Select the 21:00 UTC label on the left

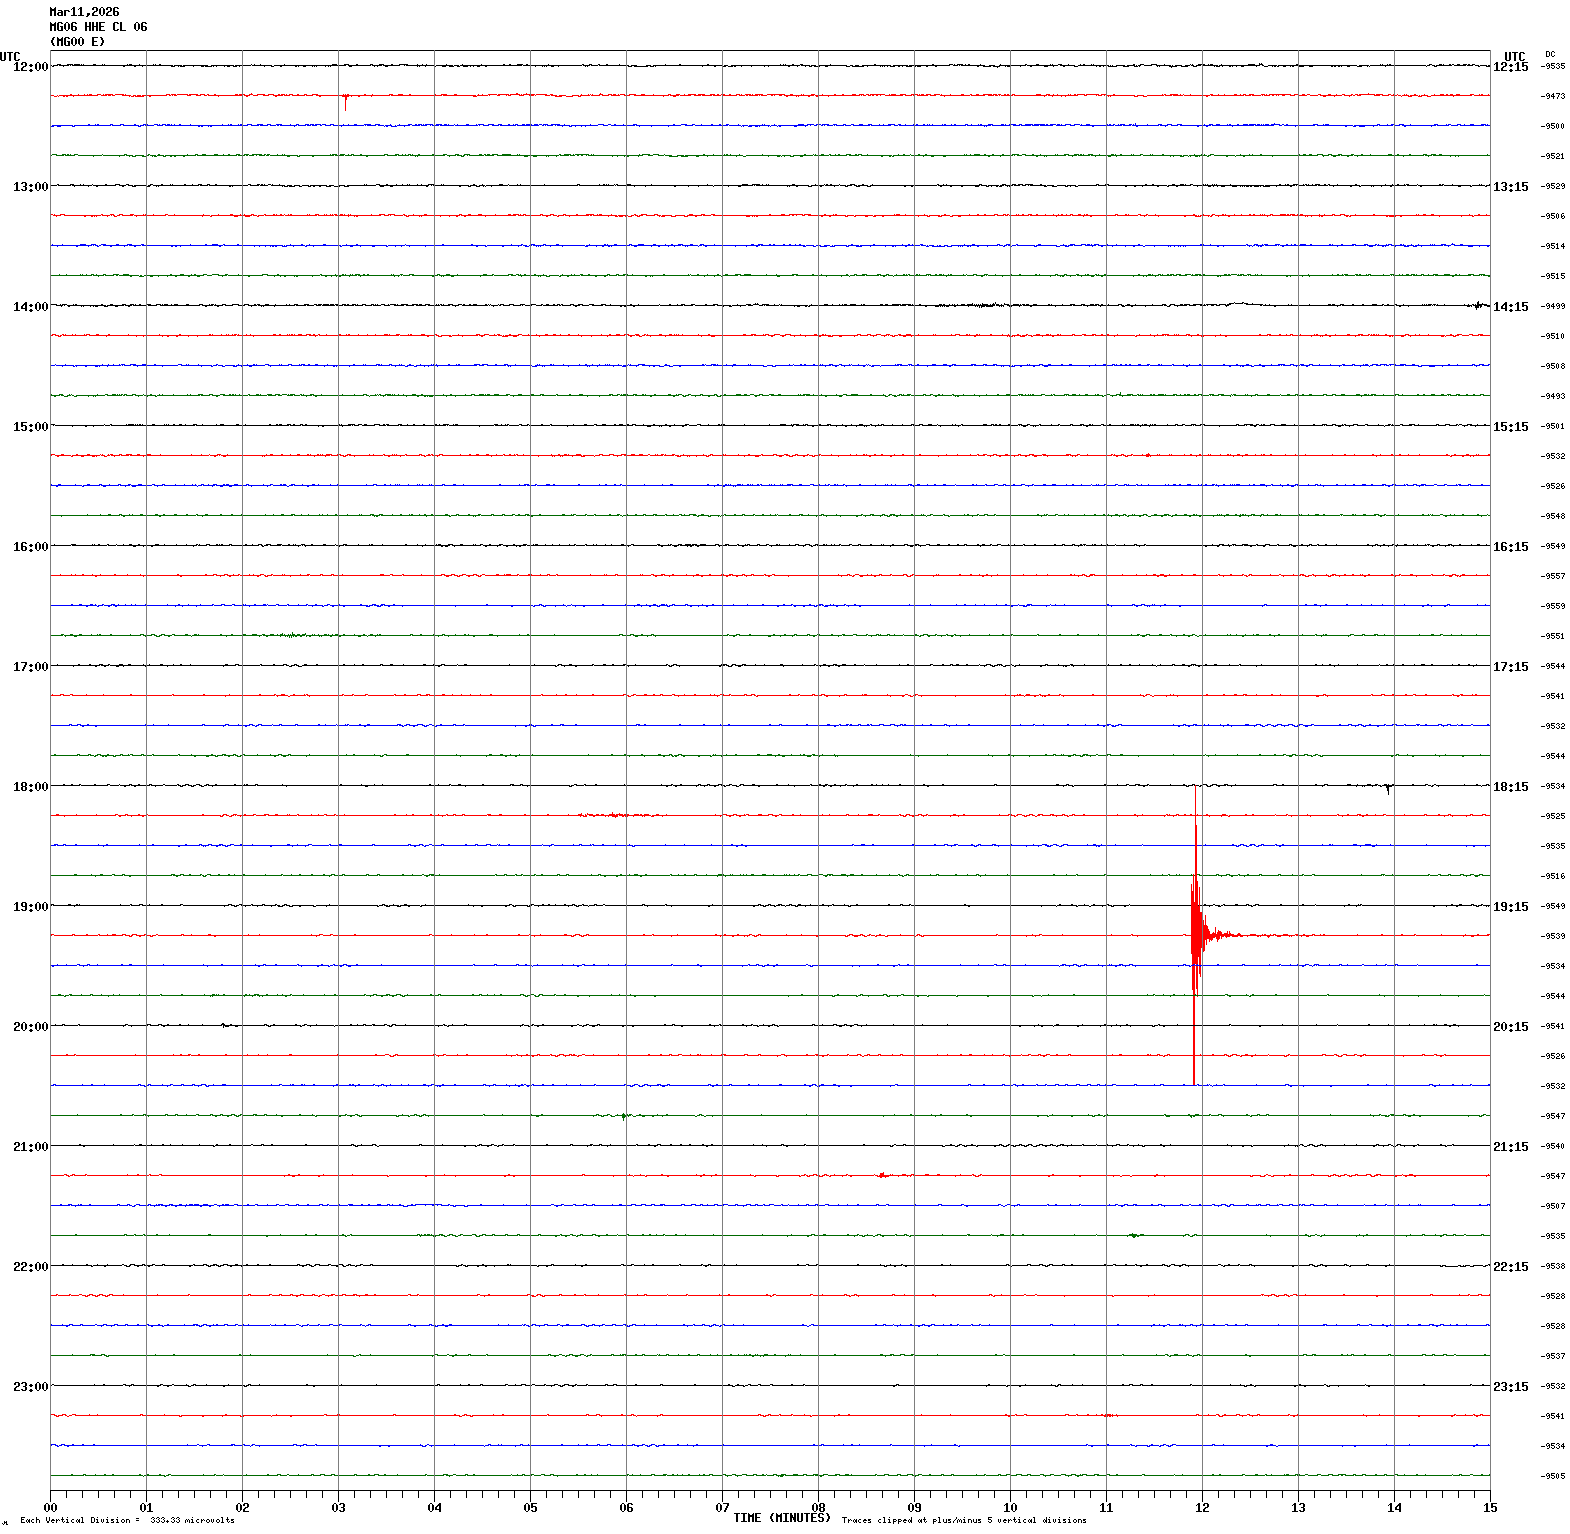[x=30, y=1147]
